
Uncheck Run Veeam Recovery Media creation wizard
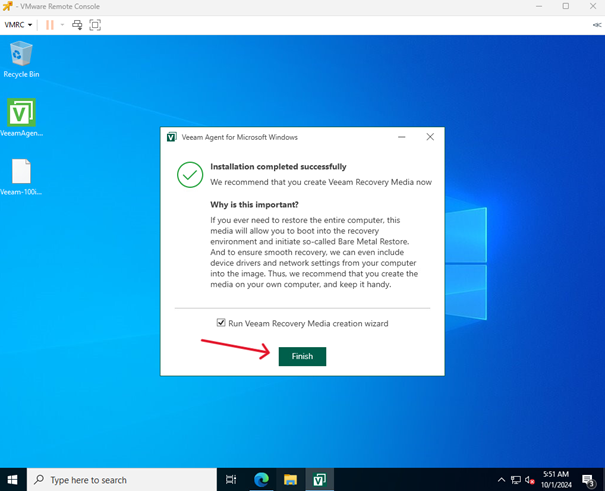pyautogui.click(x=221, y=323)
